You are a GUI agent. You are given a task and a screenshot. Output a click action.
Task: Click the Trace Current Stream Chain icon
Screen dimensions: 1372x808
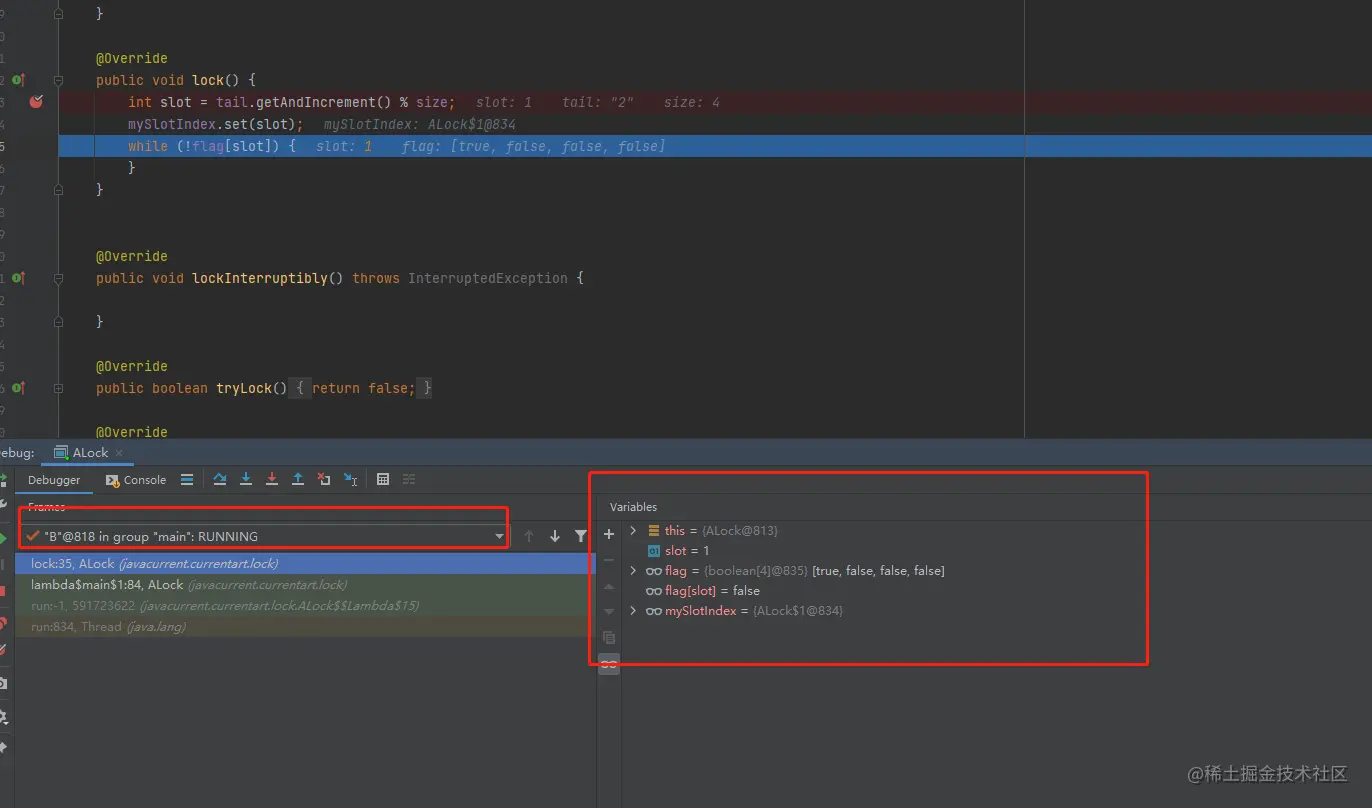(x=409, y=480)
